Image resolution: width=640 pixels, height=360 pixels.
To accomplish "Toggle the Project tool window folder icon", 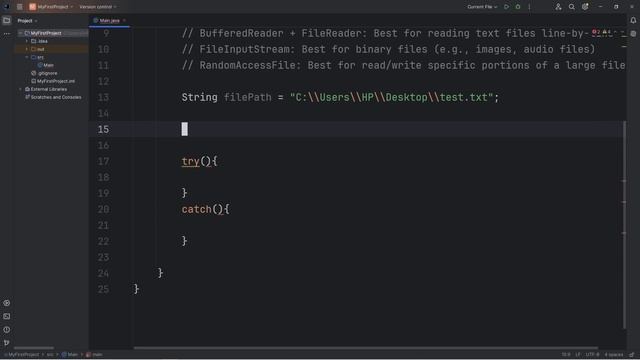I will [7, 20].
